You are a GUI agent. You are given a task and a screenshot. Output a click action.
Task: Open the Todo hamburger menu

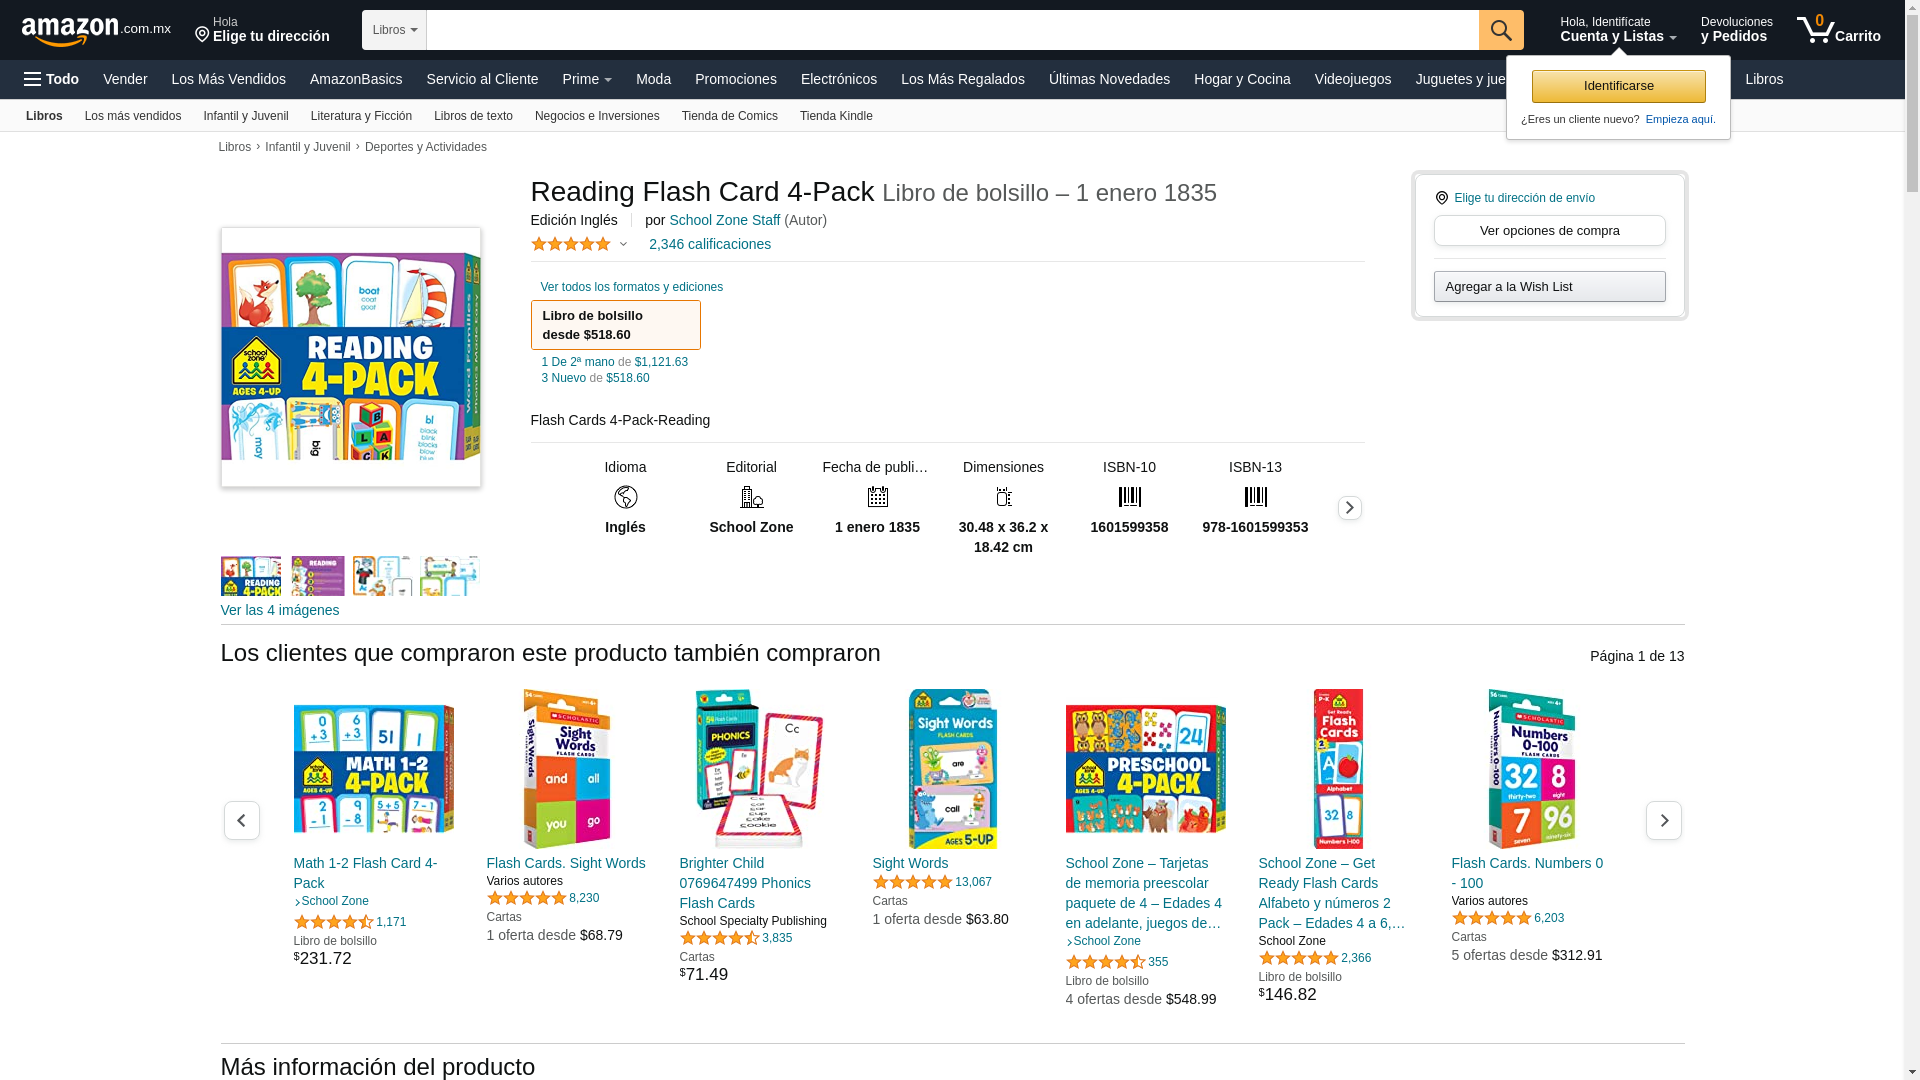(x=51, y=79)
